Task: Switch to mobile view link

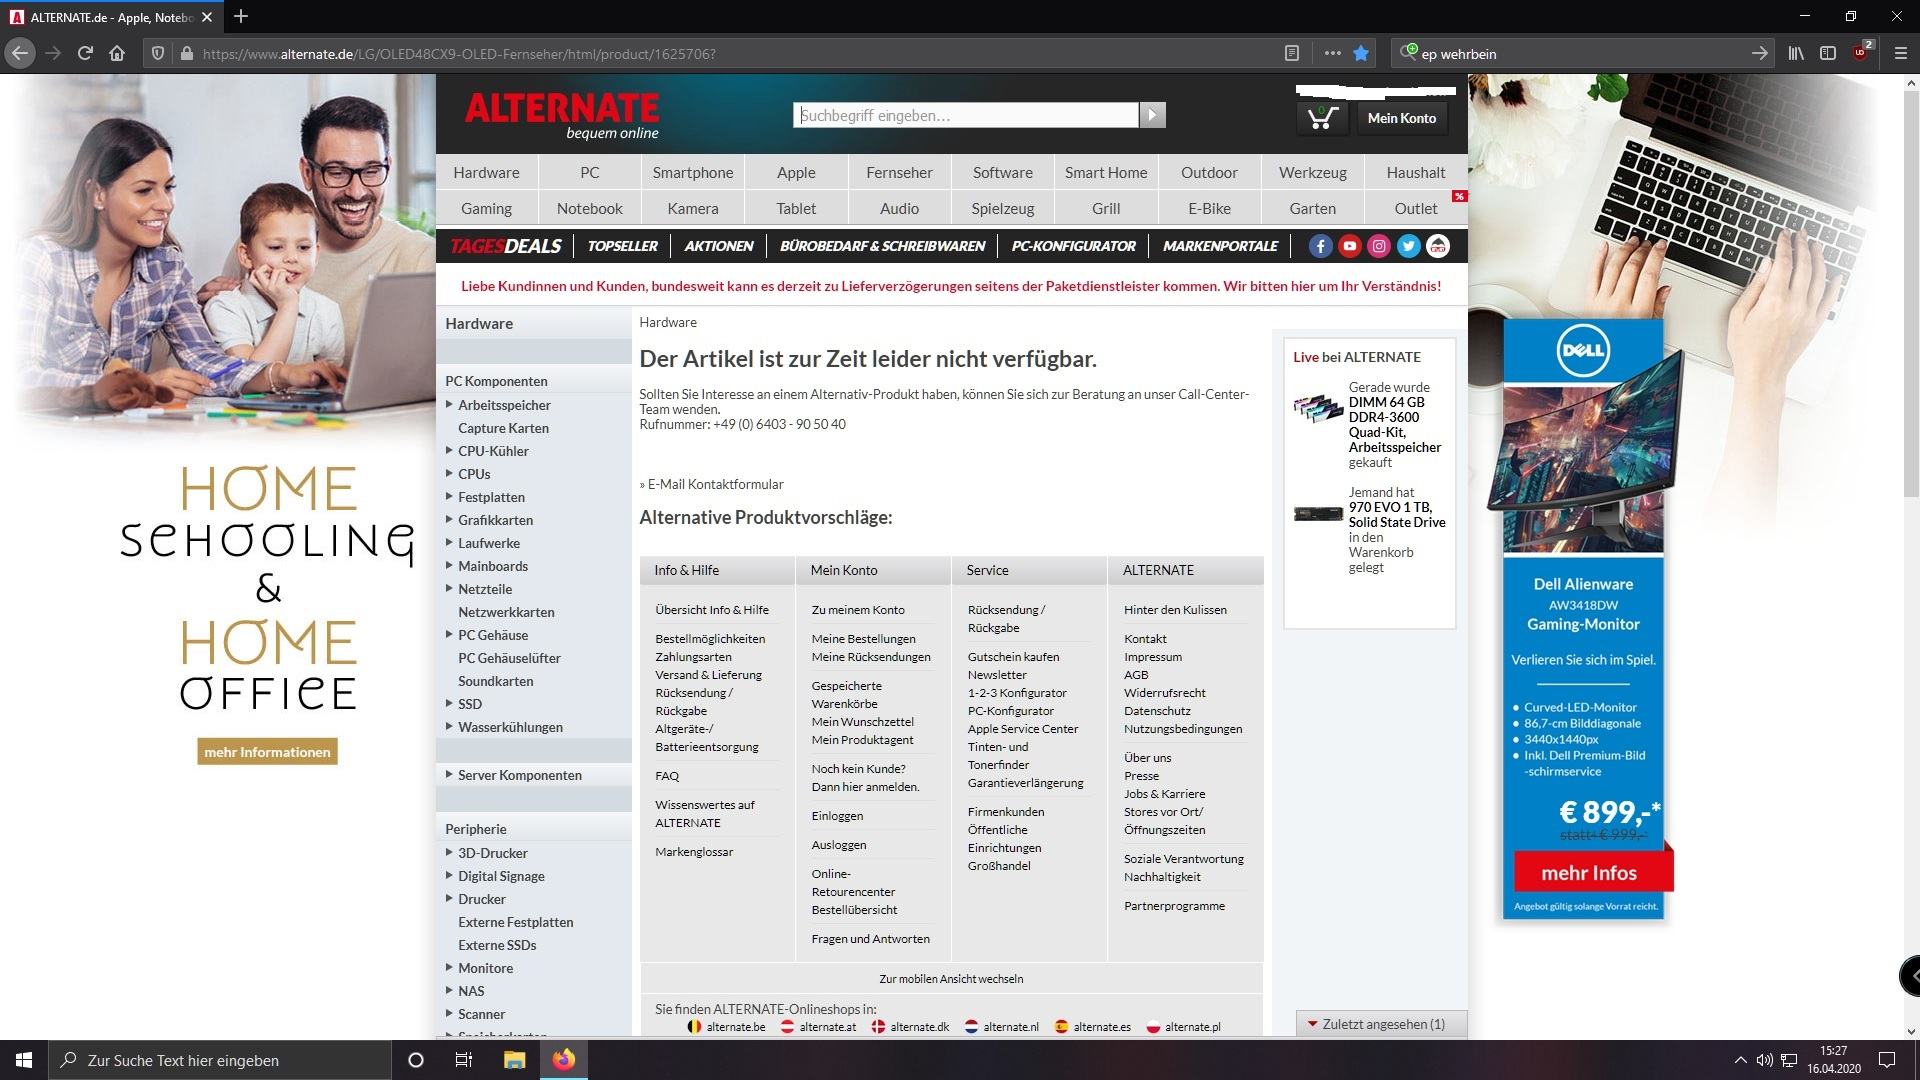Action: (x=951, y=979)
